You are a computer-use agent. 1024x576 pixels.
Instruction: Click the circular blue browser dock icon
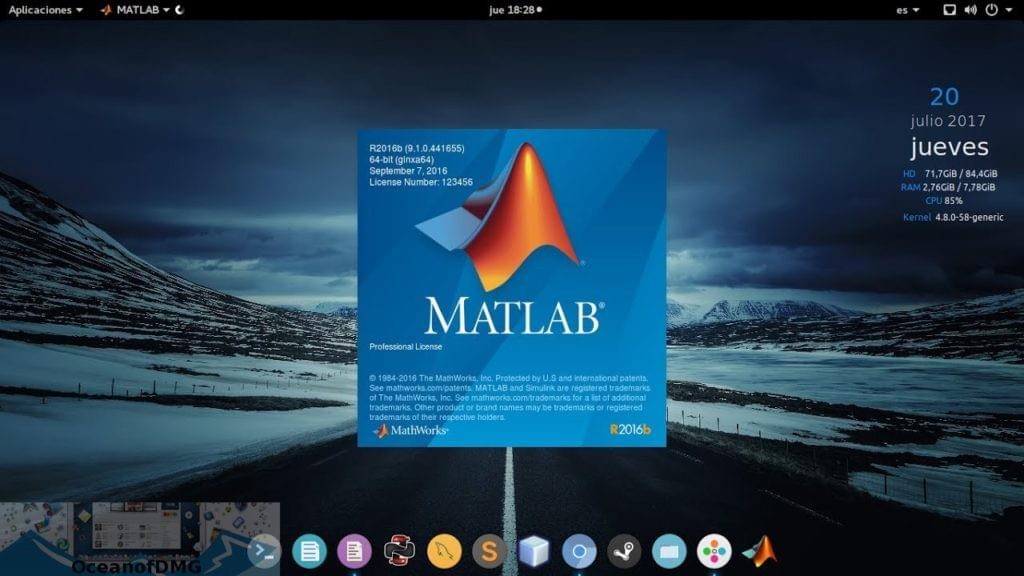click(578, 549)
